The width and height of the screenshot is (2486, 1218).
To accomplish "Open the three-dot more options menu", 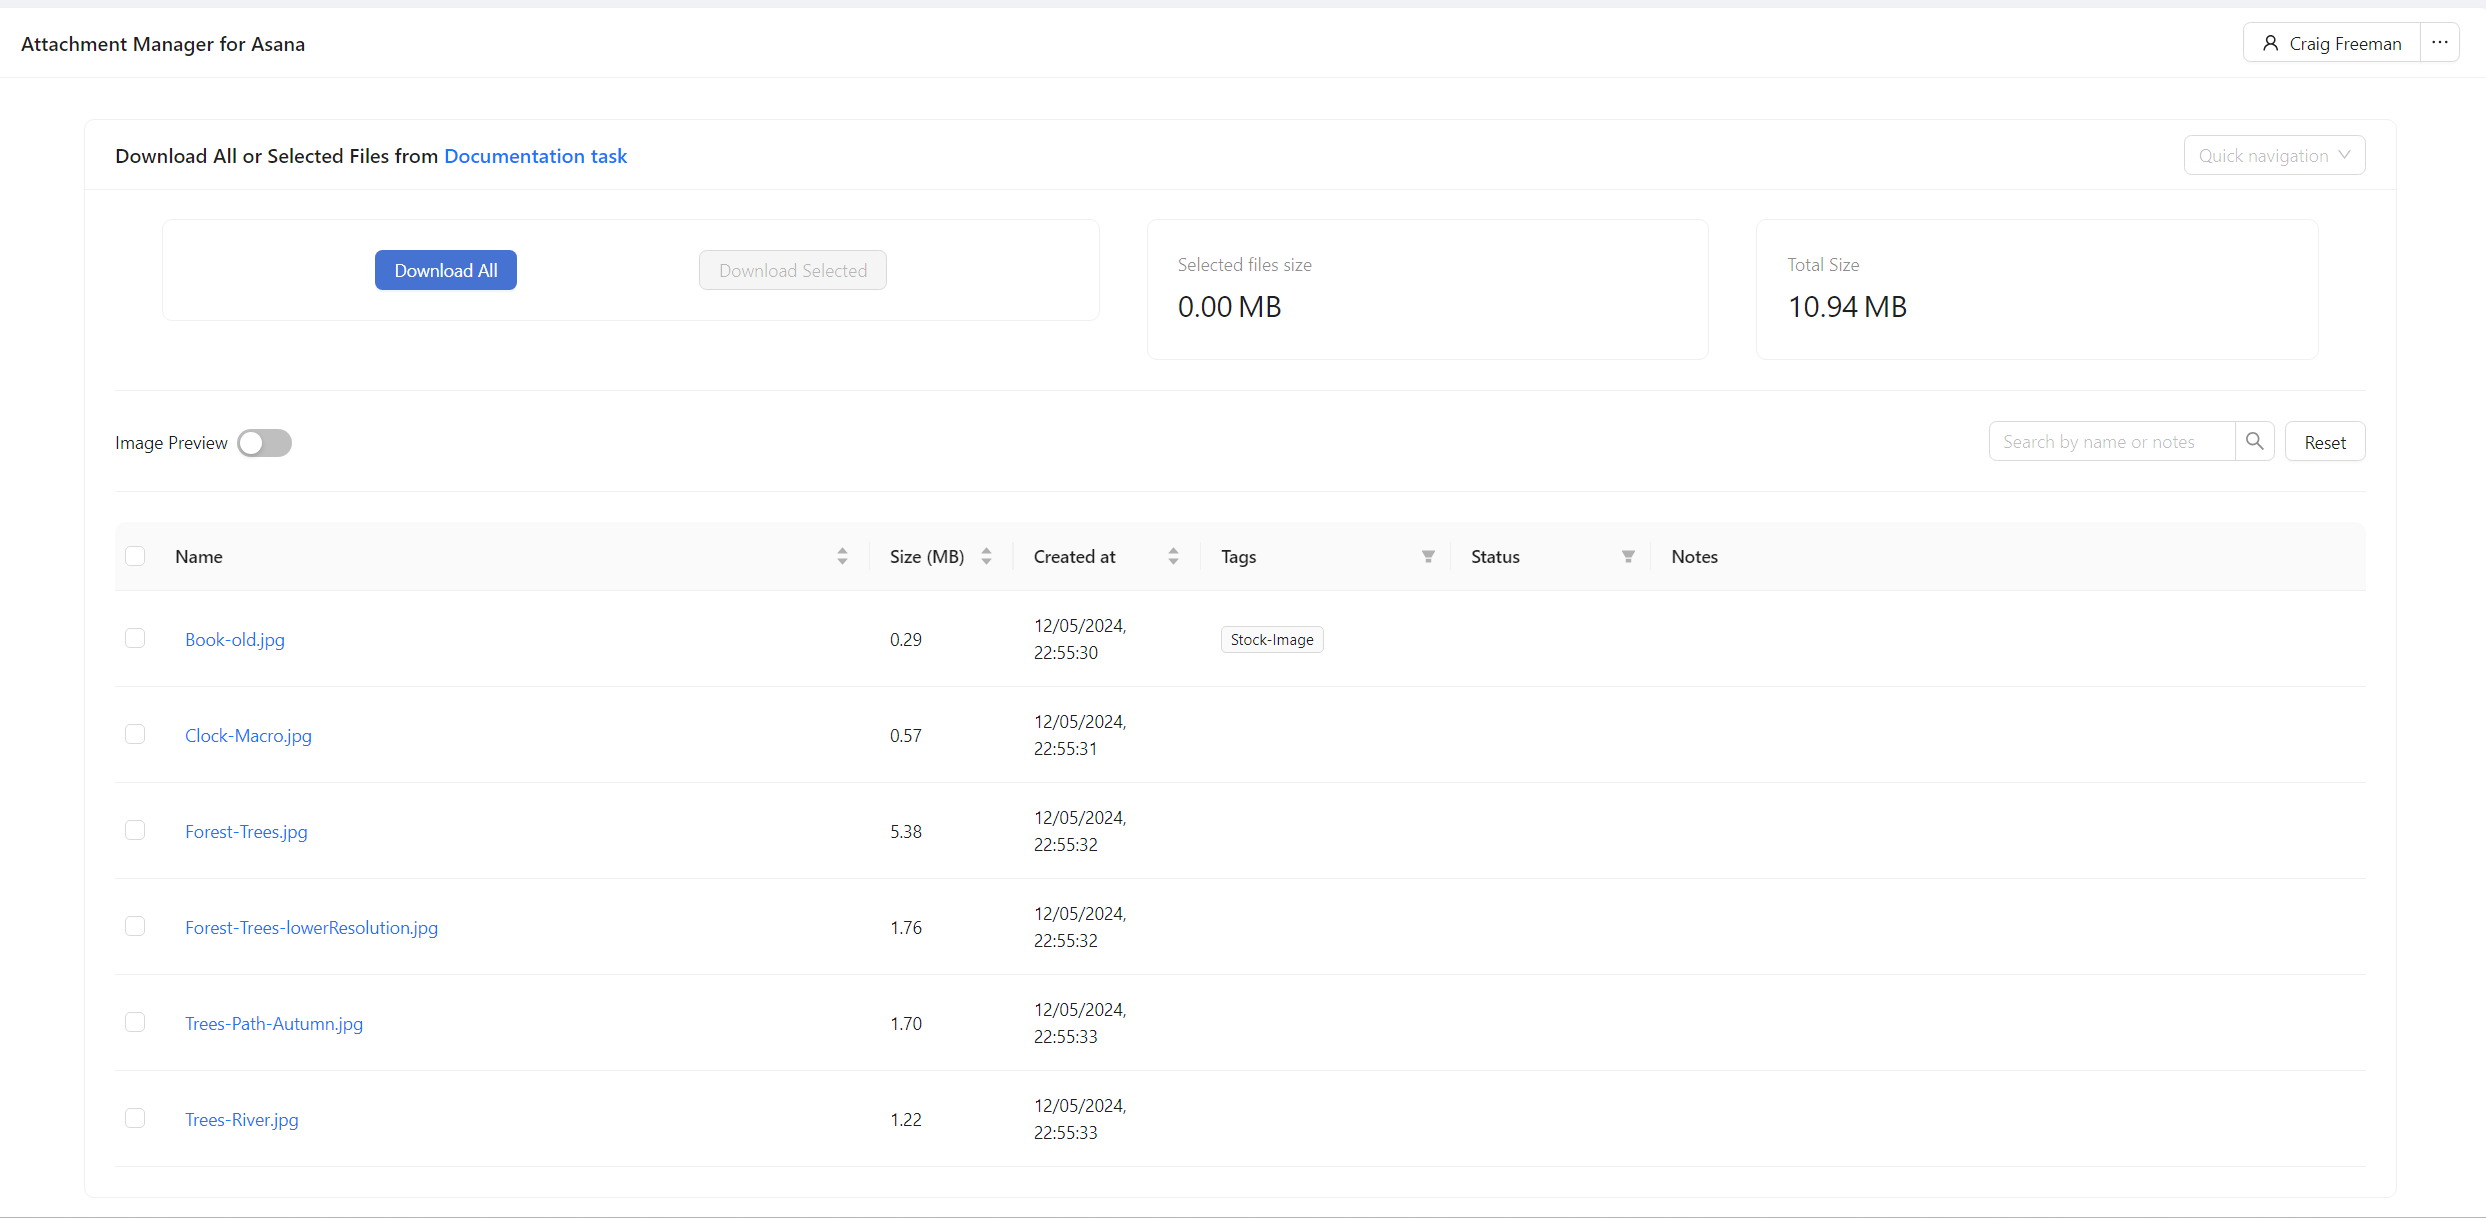I will (2440, 43).
